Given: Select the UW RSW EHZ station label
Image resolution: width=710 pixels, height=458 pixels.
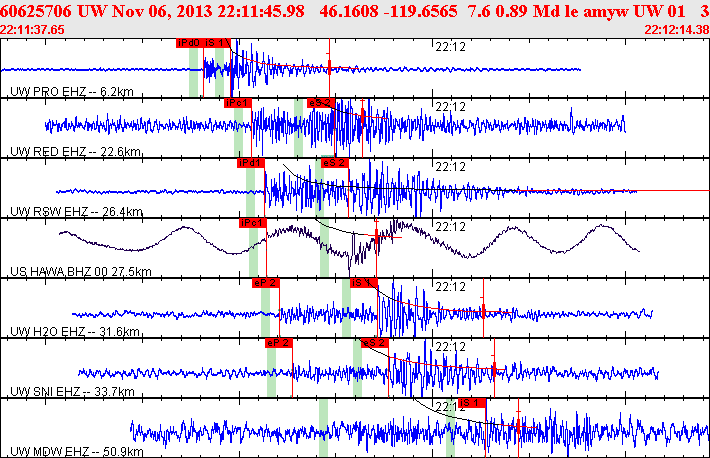Looking at the screenshot, I should coord(76,212).
